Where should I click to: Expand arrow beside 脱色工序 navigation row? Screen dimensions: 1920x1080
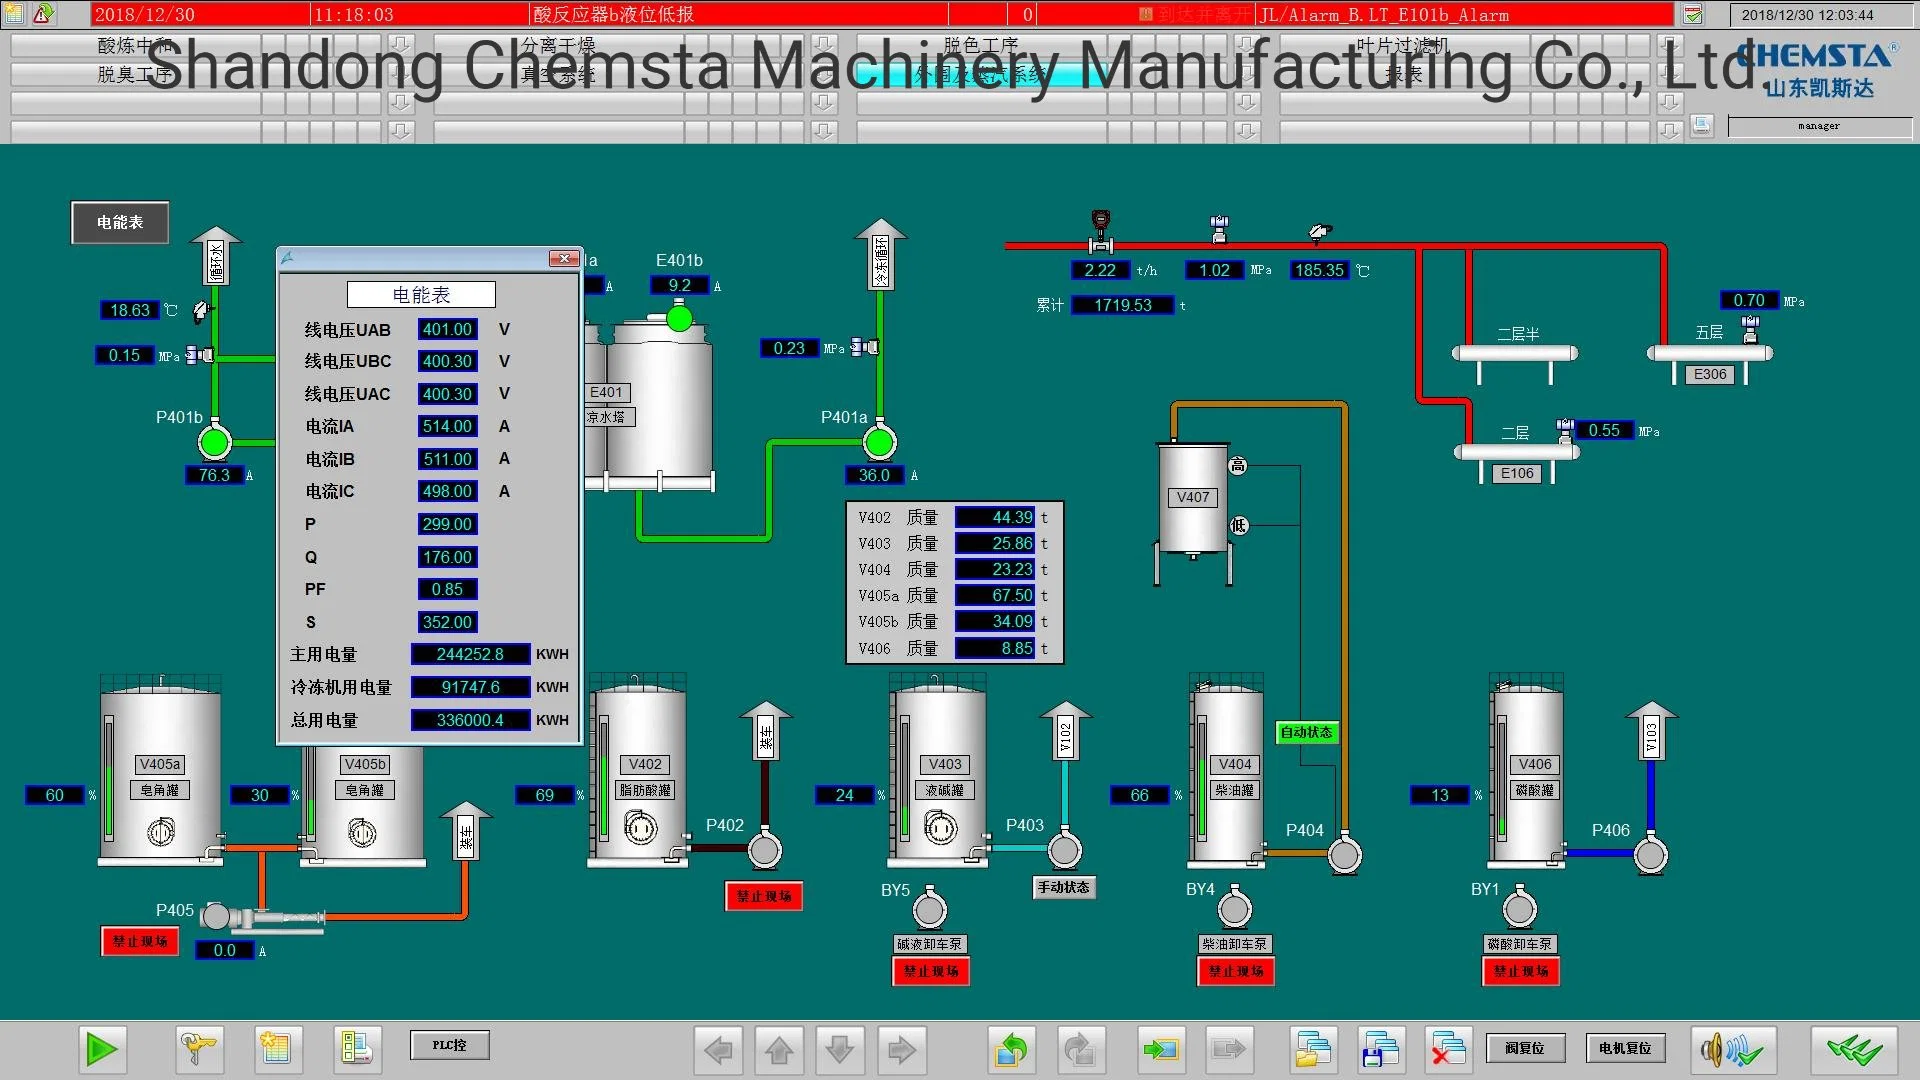click(1246, 45)
